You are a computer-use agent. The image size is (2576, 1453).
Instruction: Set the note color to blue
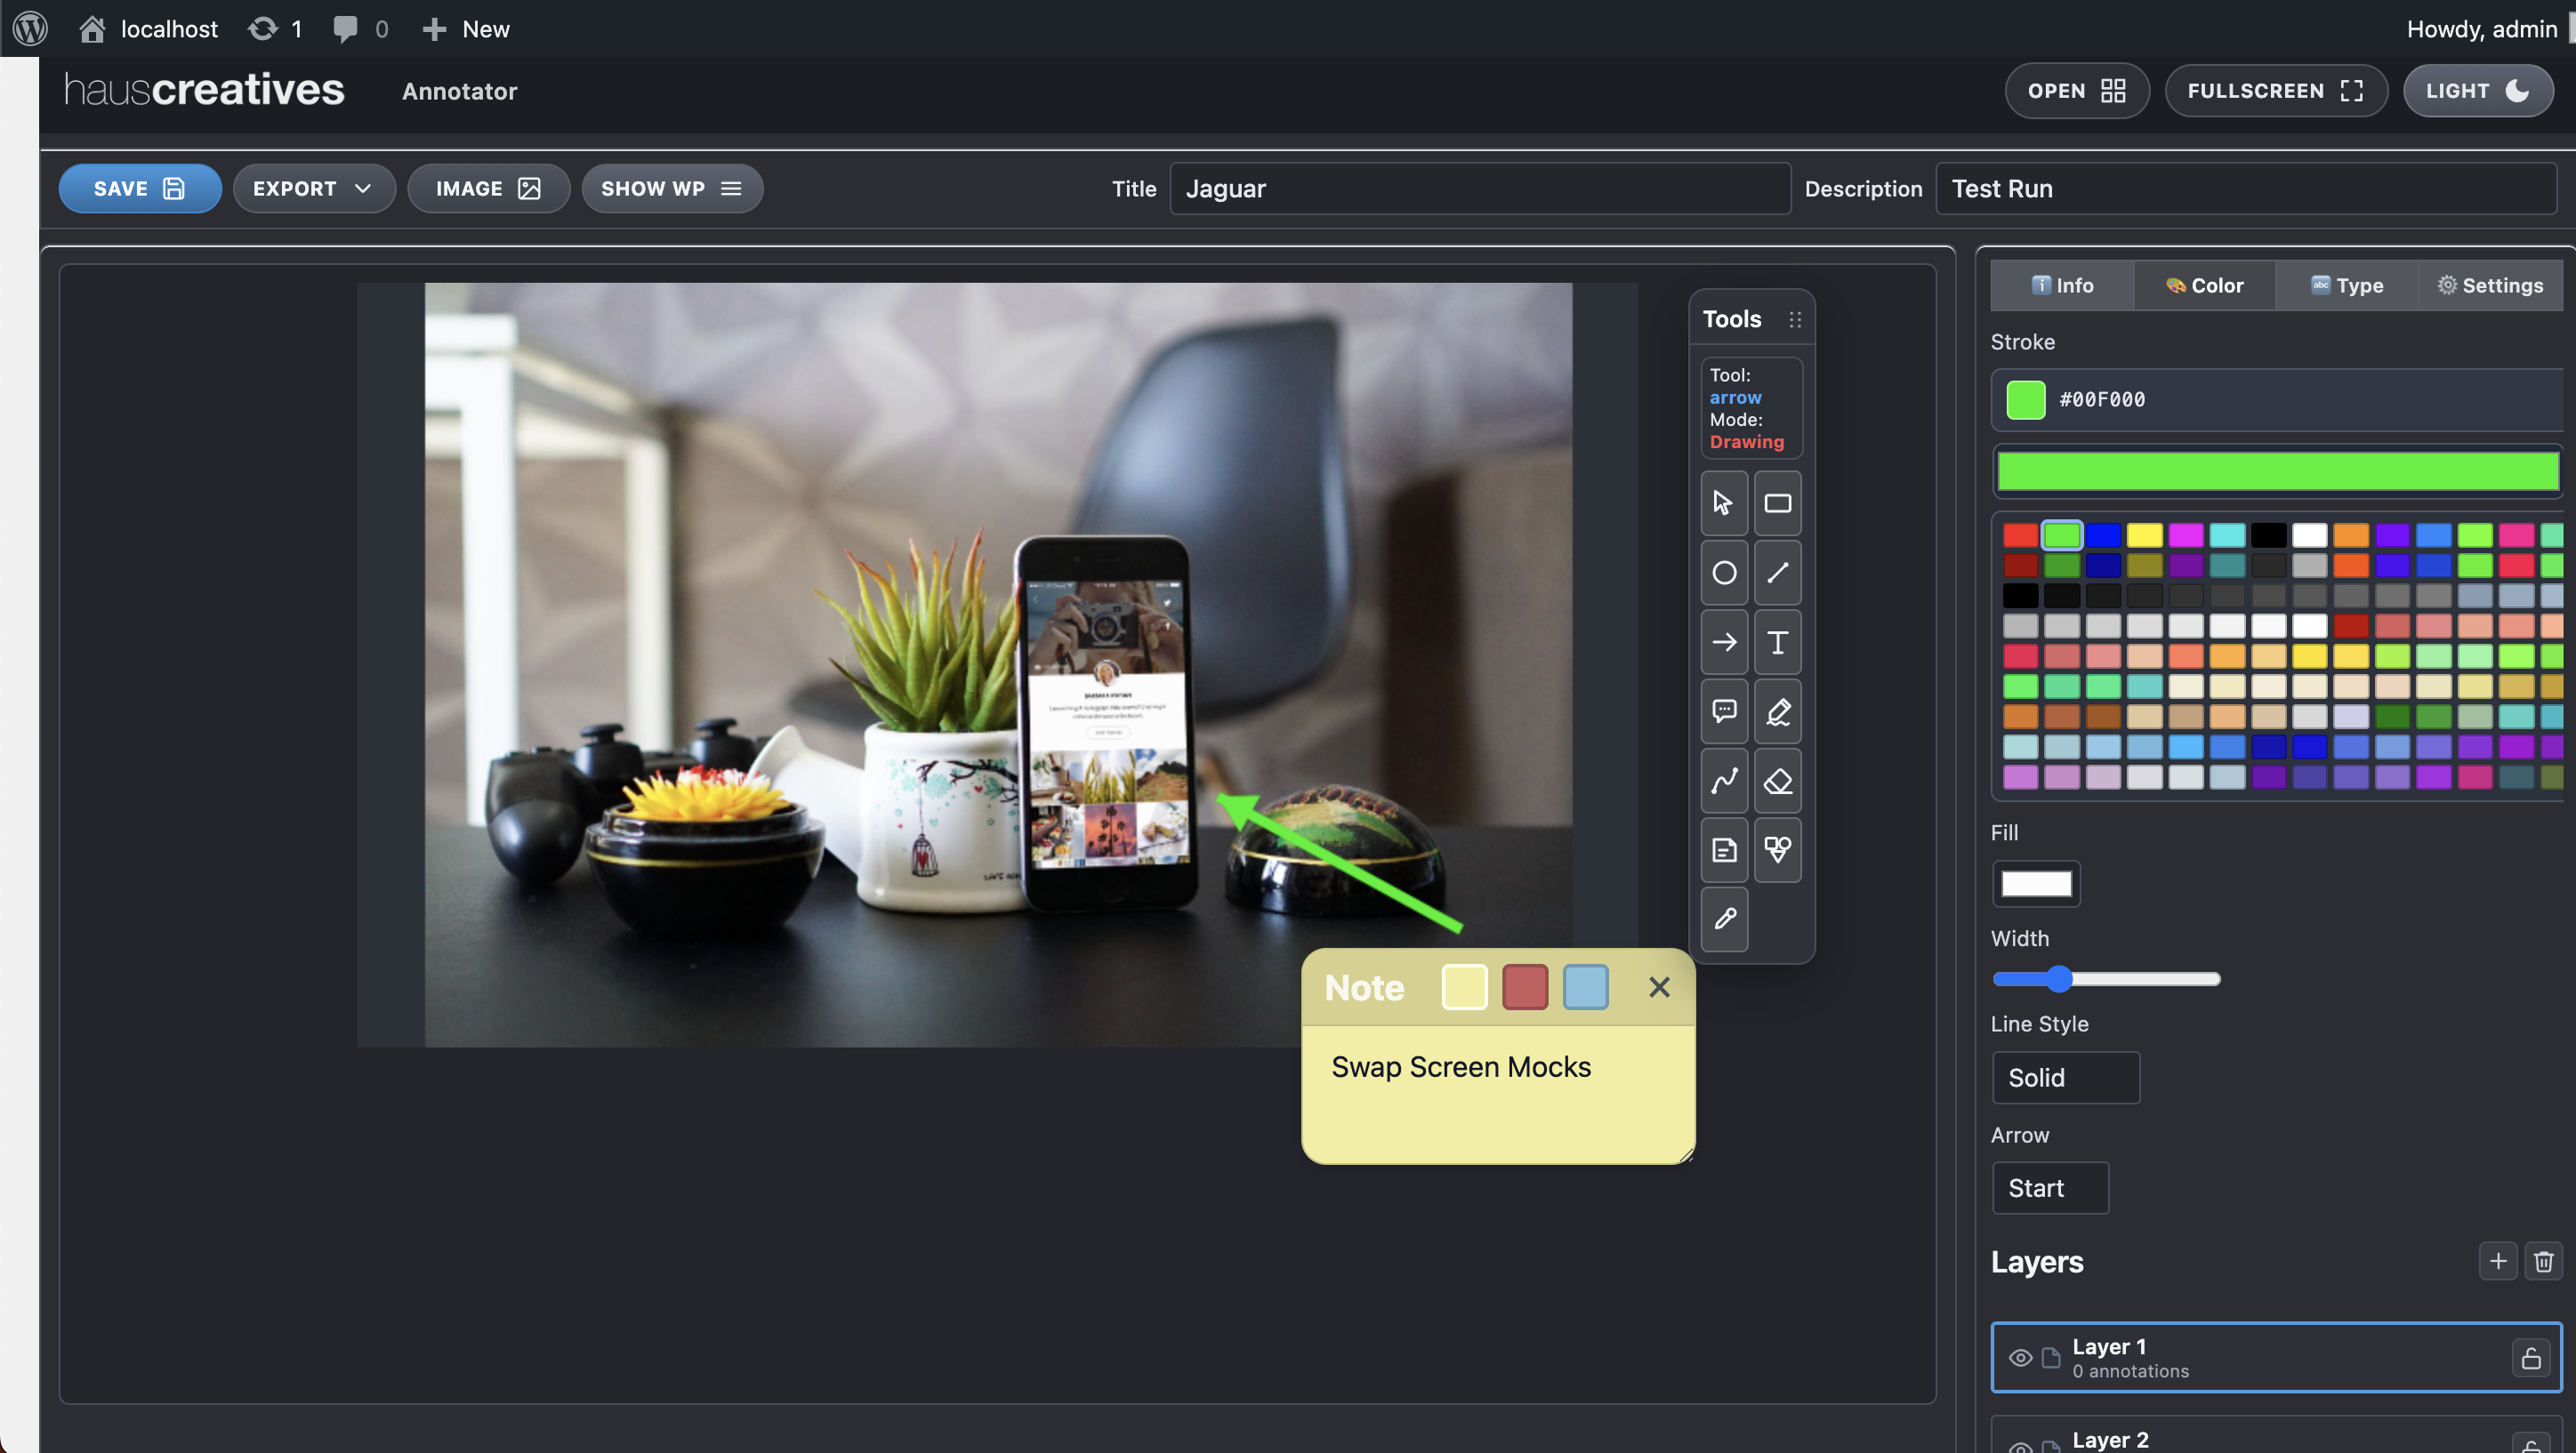coord(1585,987)
